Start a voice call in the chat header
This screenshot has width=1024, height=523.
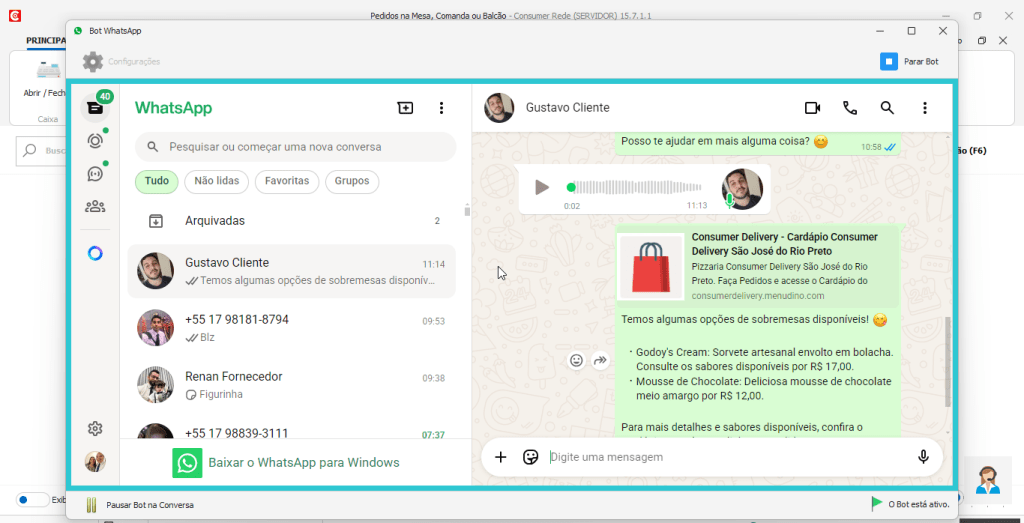(x=850, y=108)
